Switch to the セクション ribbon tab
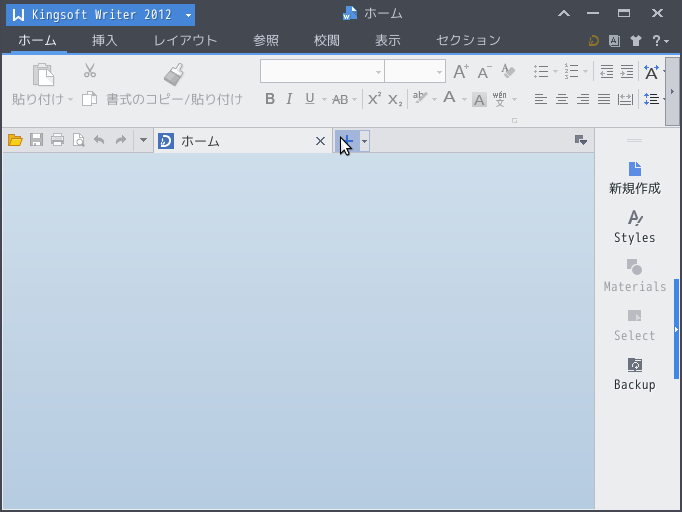The width and height of the screenshot is (682, 512). click(x=468, y=40)
